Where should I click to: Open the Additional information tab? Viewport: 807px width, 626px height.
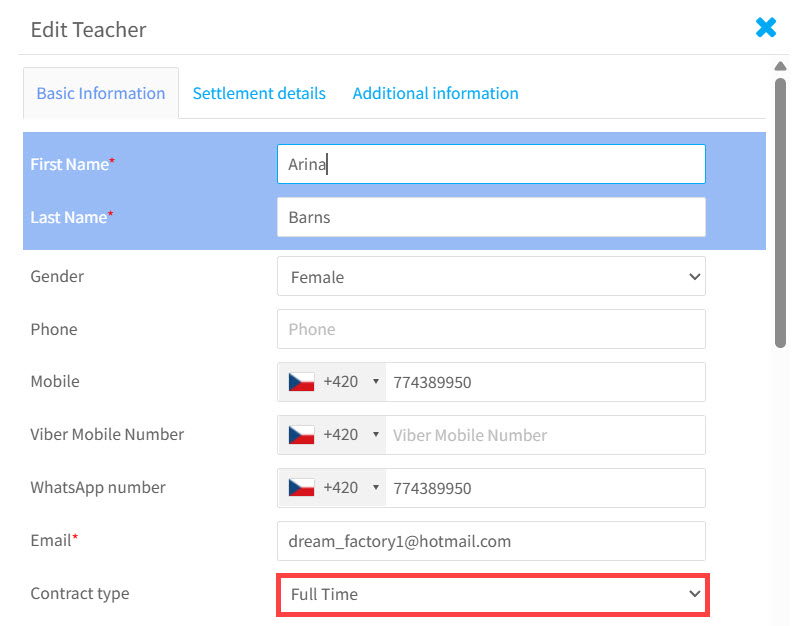tap(435, 93)
